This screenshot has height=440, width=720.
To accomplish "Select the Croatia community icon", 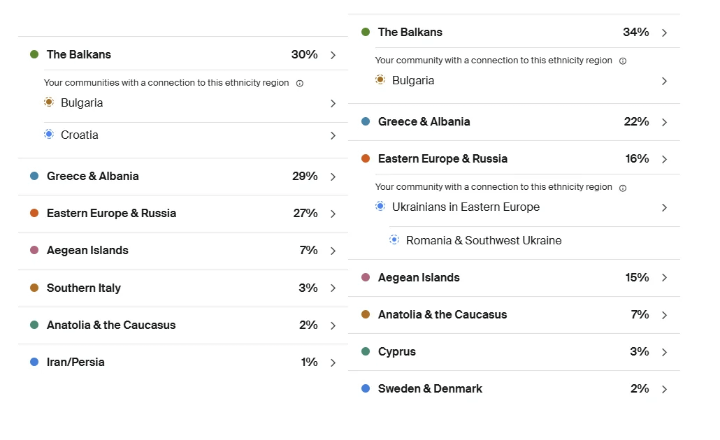I will (49, 134).
